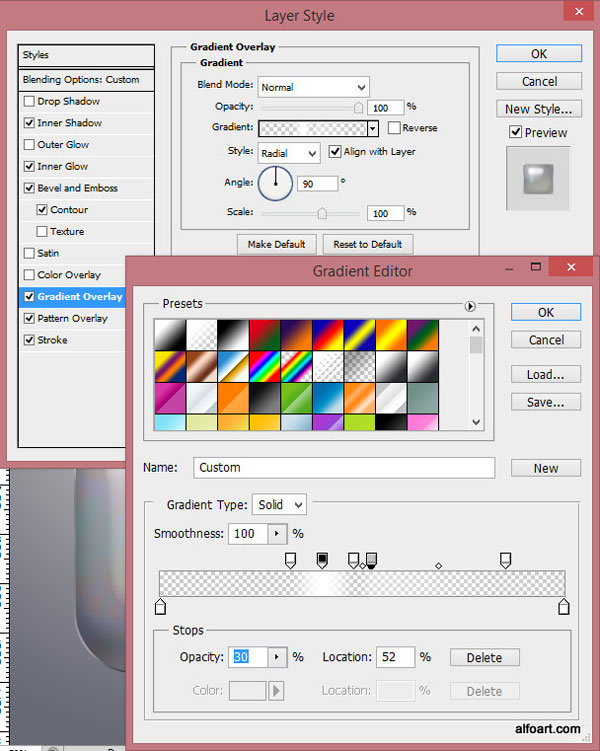Viewport: 600px width, 751px height.
Task: Select the solid rainbow spectrum preset
Action: point(264,366)
